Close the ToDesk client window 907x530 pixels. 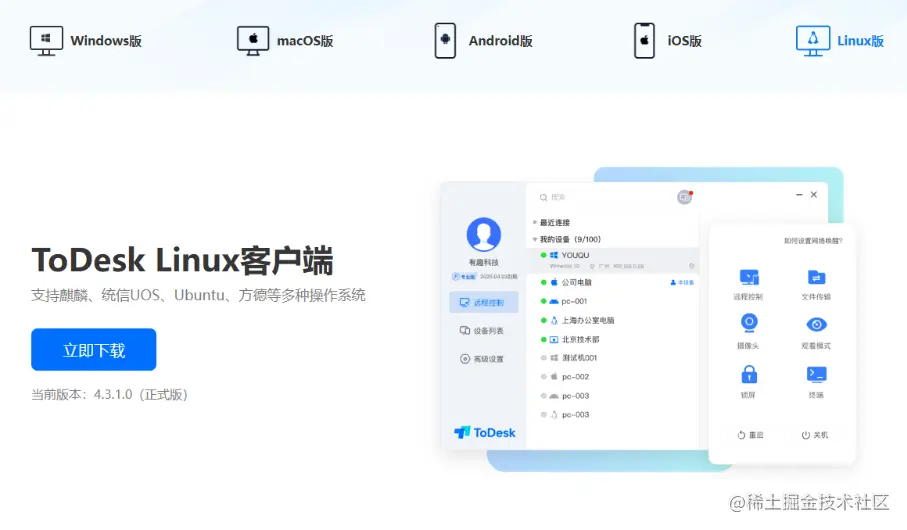pyautogui.click(x=814, y=195)
